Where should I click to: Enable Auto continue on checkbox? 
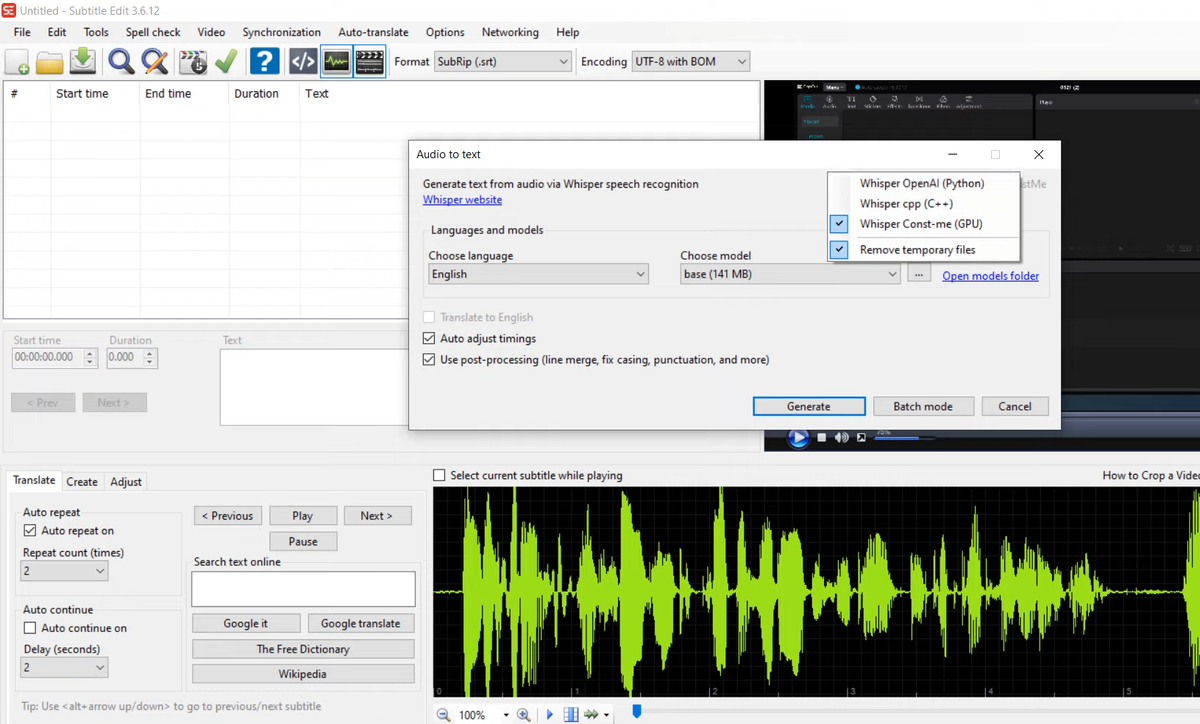pos(30,628)
